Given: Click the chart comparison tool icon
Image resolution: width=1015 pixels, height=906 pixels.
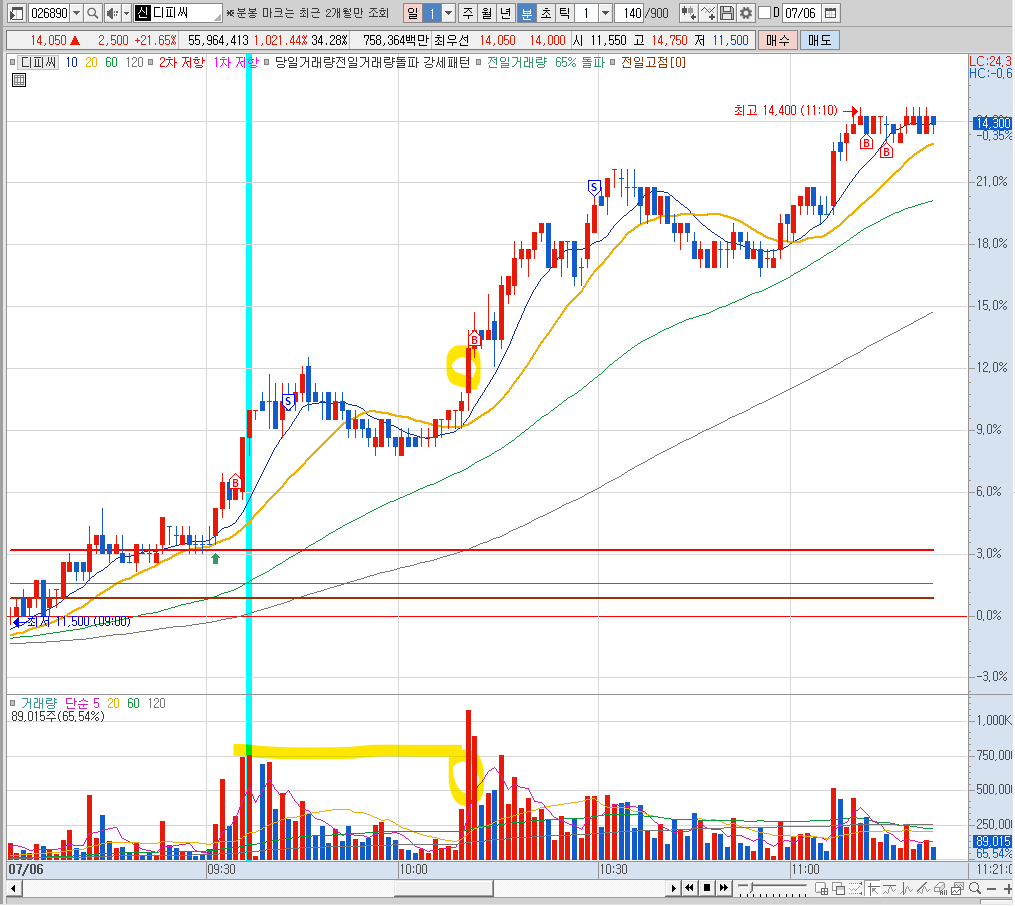Looking at the screenshot, I should tap(688, 12).
